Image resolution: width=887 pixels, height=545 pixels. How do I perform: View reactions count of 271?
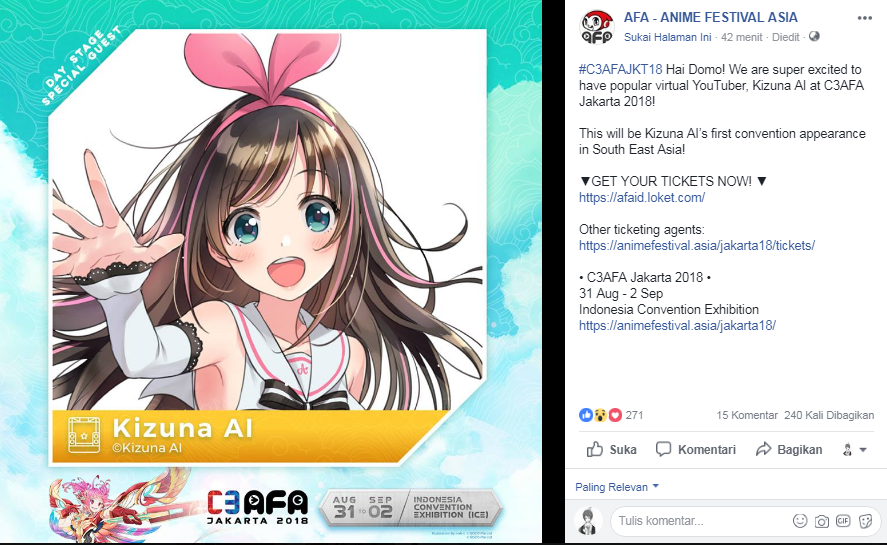611,415
